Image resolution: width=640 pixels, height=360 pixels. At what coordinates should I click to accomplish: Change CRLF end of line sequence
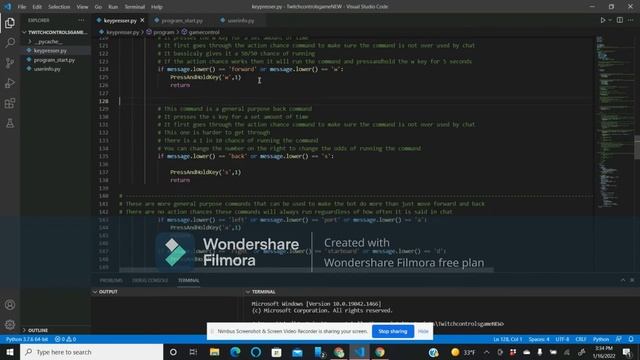coord(581,340)
